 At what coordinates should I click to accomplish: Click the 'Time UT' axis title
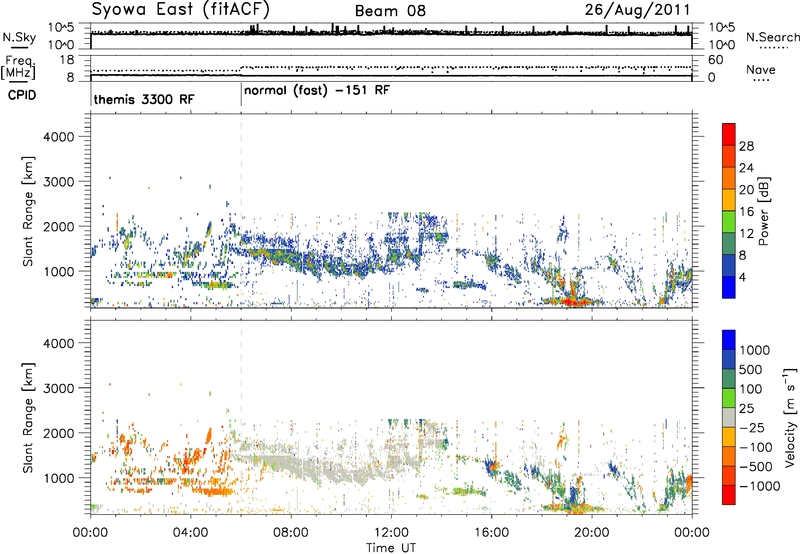click(391, 547)
